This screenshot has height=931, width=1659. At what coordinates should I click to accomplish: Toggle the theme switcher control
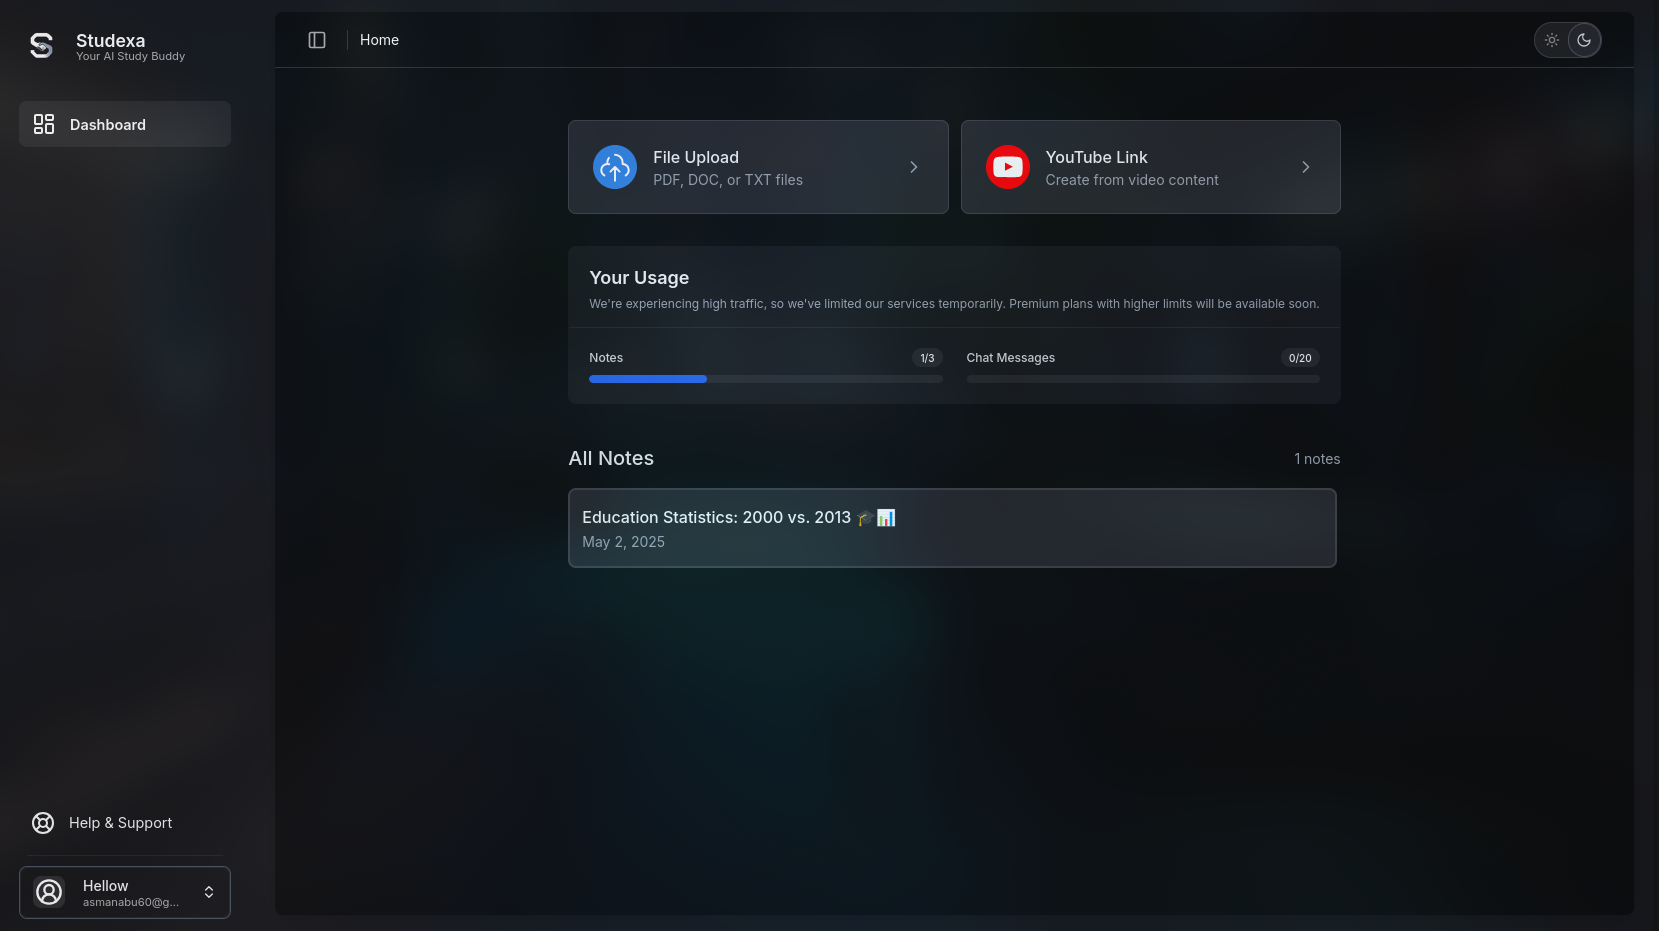click(x=1567, y=40)
